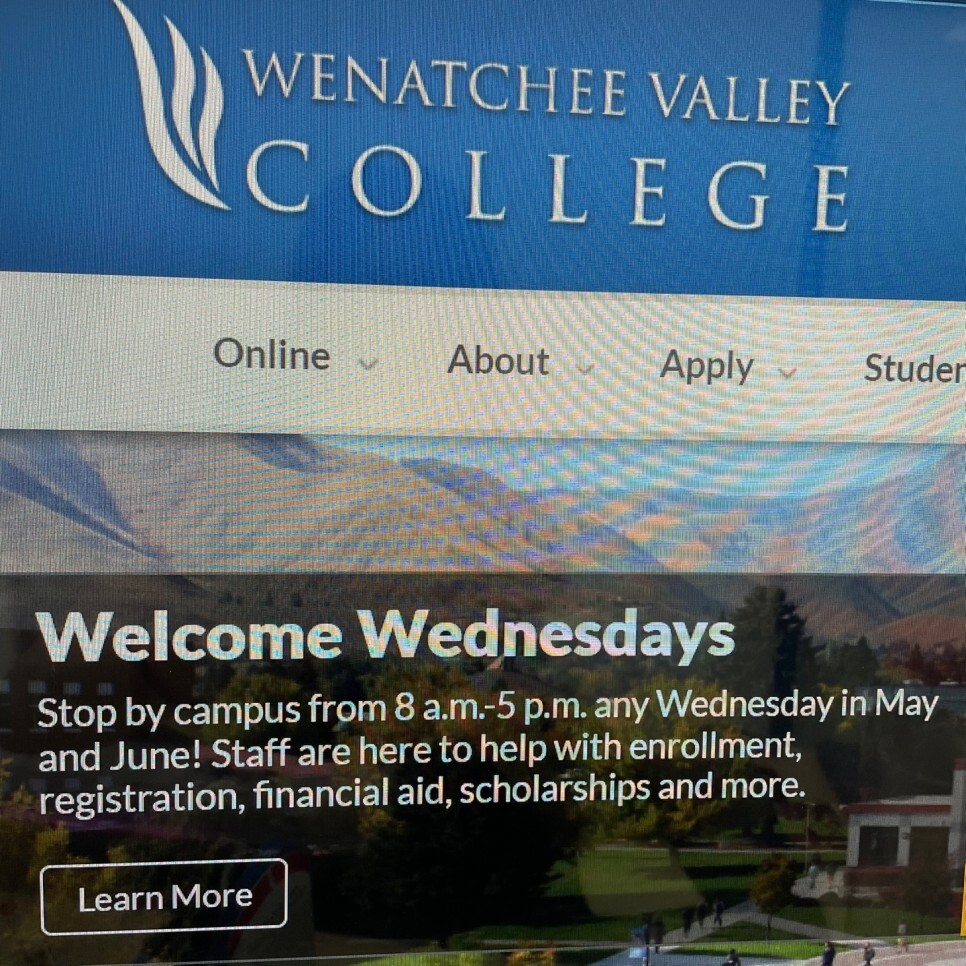Click the Wenatchee Valley logo text
The width and height of the screenshot is (966, 966).
(x=547, y=87)
